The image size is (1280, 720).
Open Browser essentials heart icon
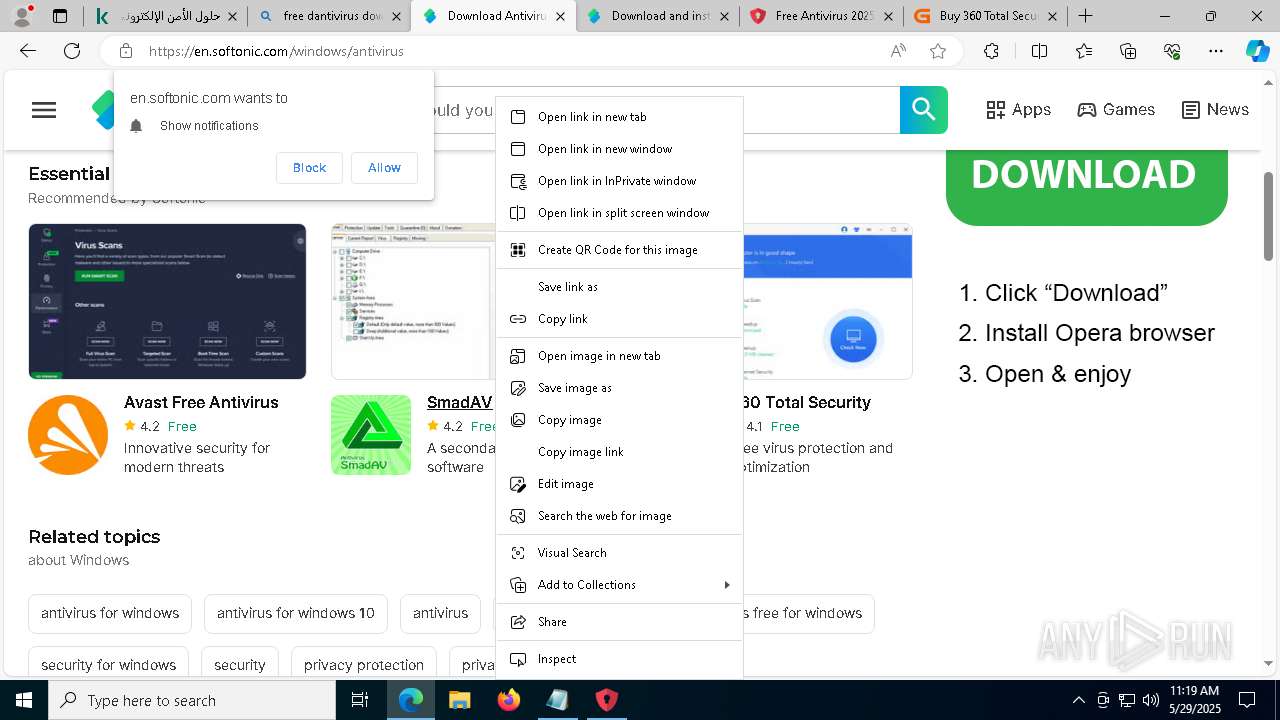(x=1172, y=51)
